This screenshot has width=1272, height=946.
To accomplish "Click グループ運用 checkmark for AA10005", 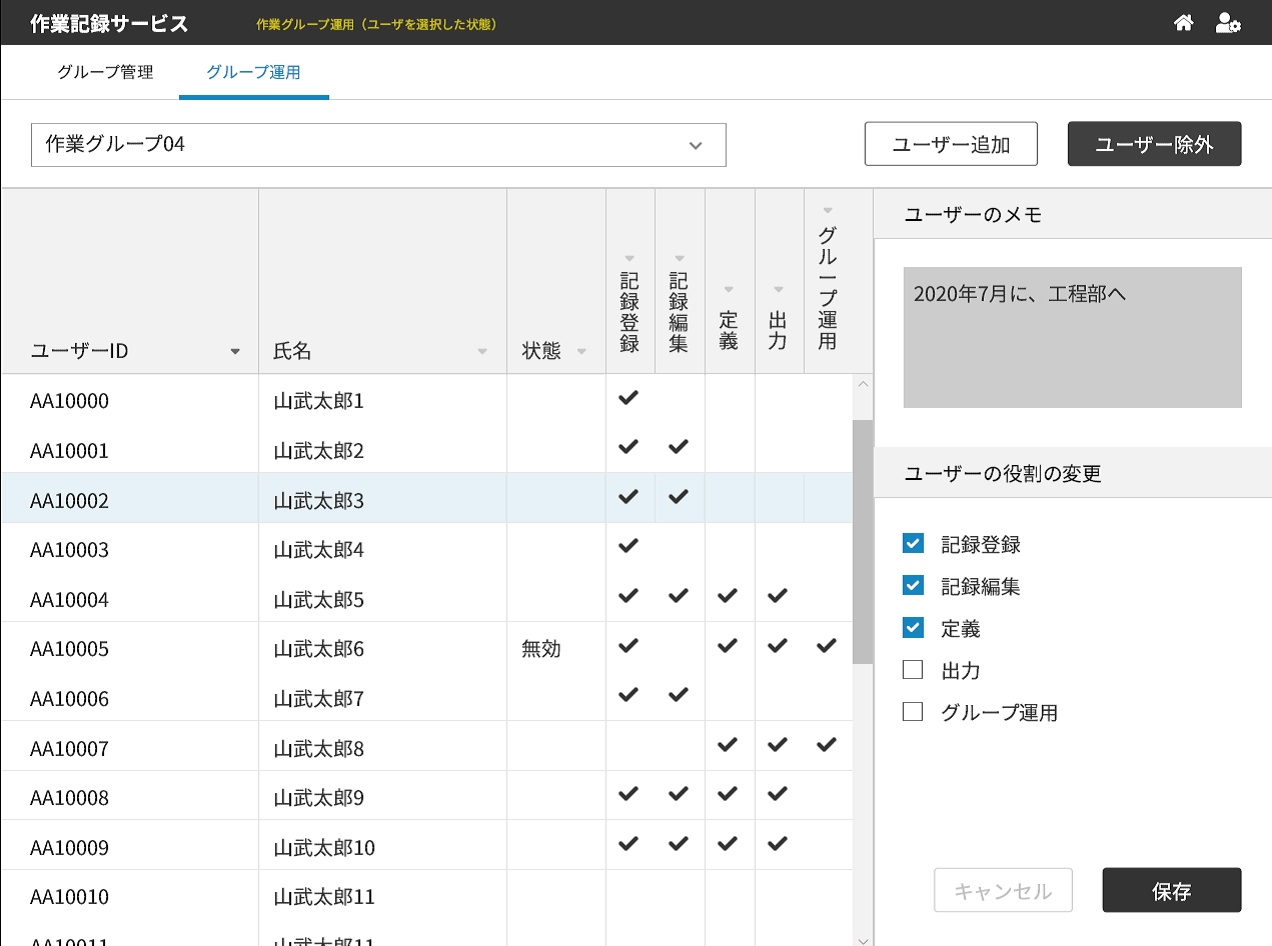I will point(826,645).
